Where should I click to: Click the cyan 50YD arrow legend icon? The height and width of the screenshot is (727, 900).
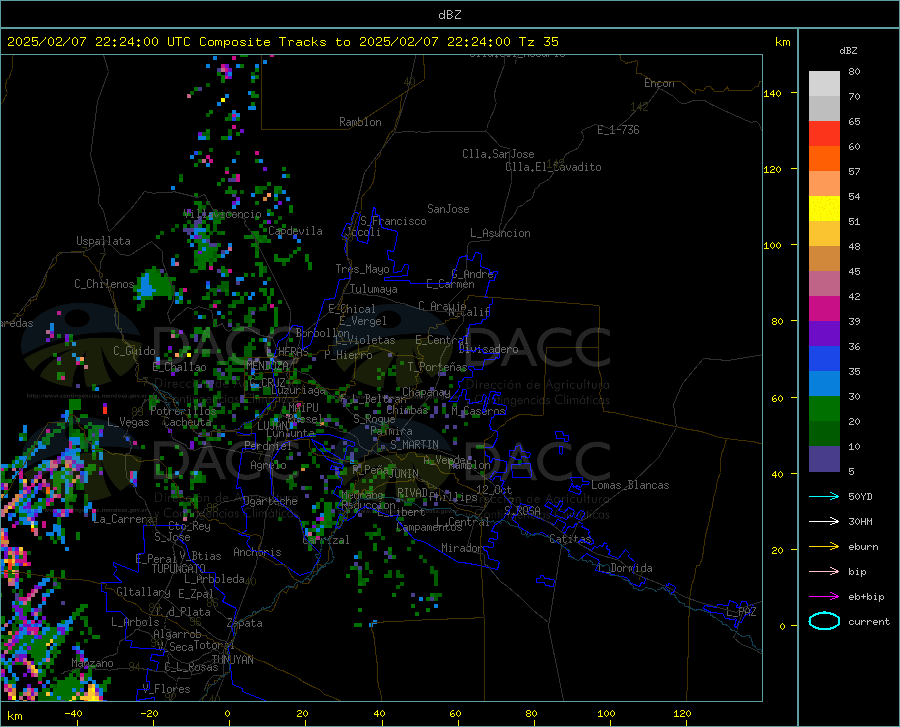click(x=824, y=496)
